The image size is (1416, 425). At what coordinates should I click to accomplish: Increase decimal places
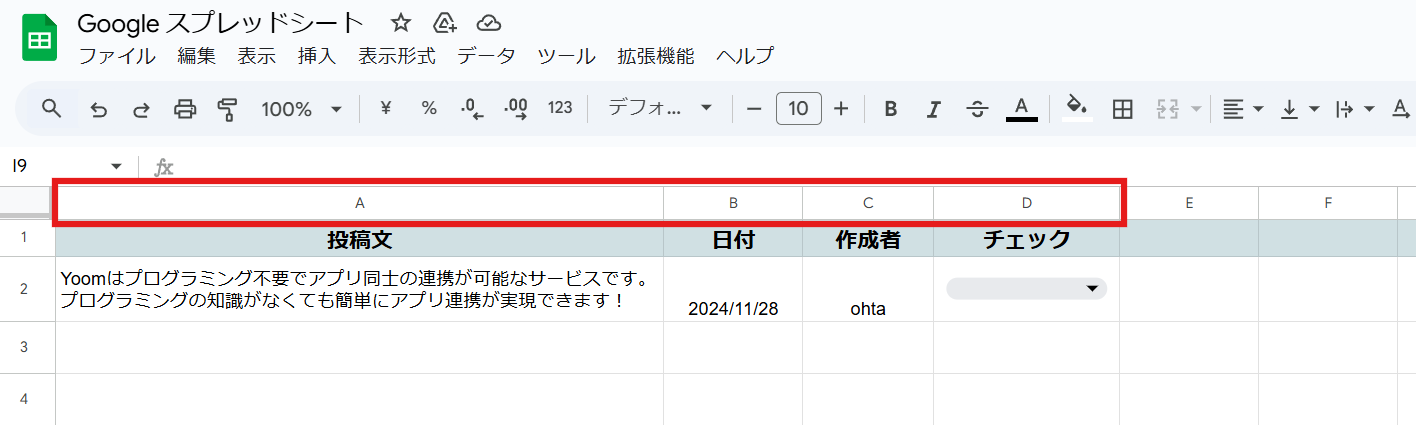516,109
